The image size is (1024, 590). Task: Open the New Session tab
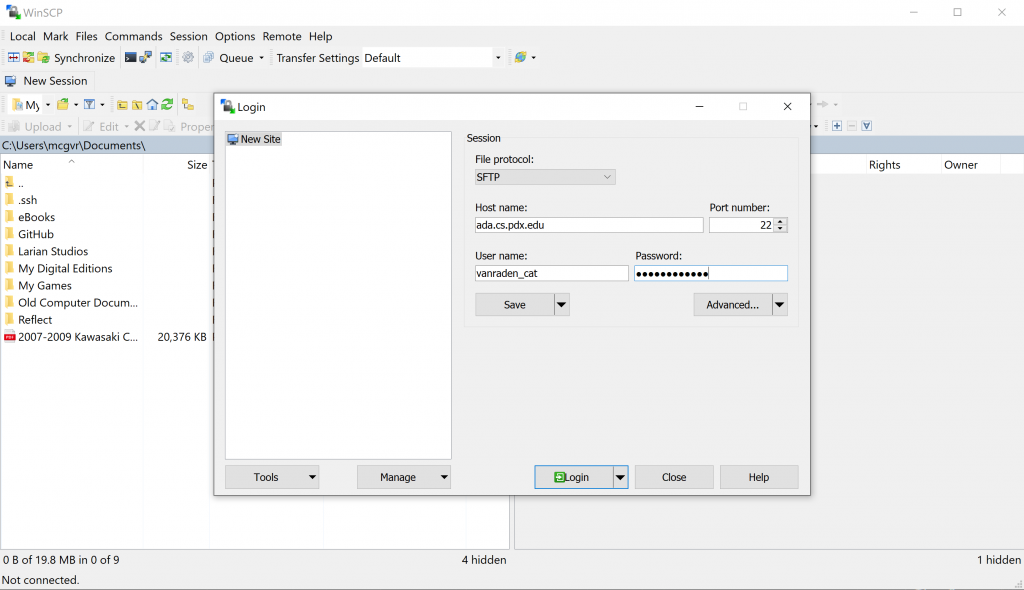click(x=46, y=81)
